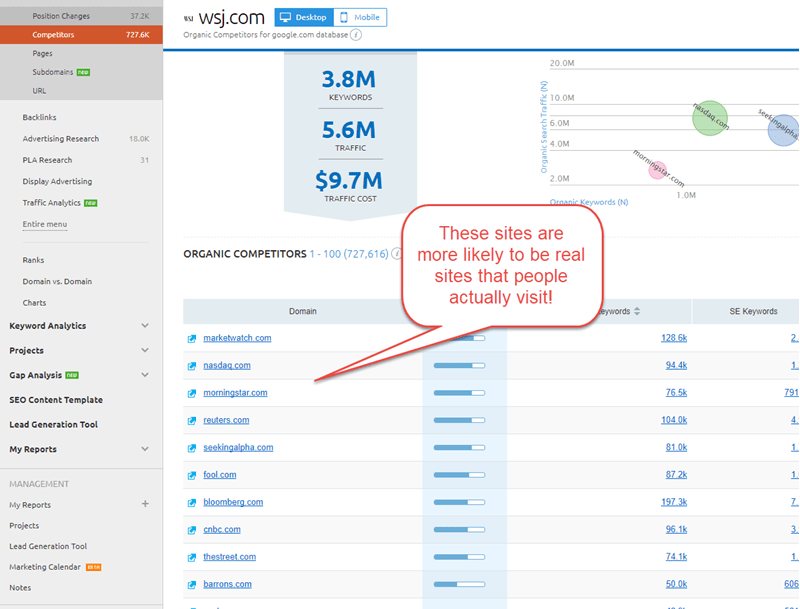Open SEO Content Template

tap(56, 400)
